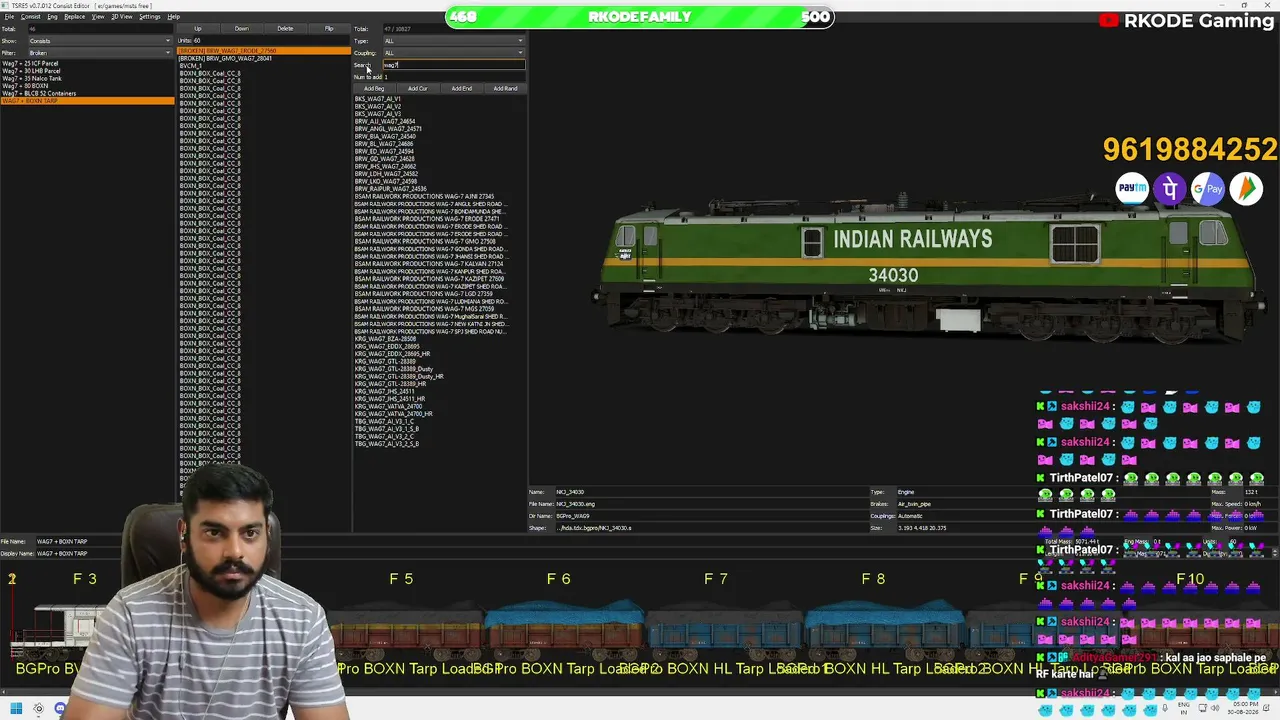Screen dimensions: 1280x720
Task: Click the Add Beg button
Action: click(x=374, y=89)
